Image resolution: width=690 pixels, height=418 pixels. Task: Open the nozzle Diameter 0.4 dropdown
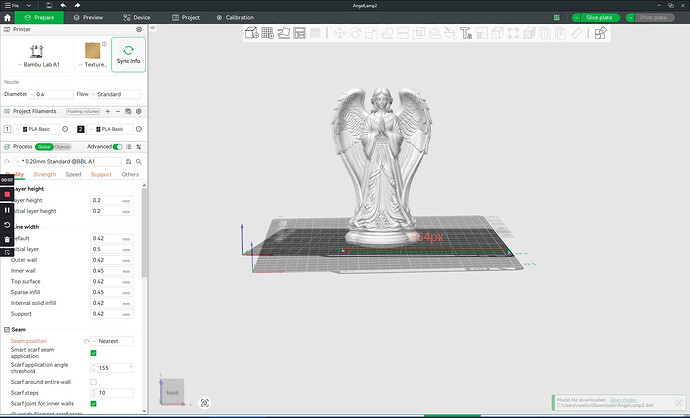(51, 94)
